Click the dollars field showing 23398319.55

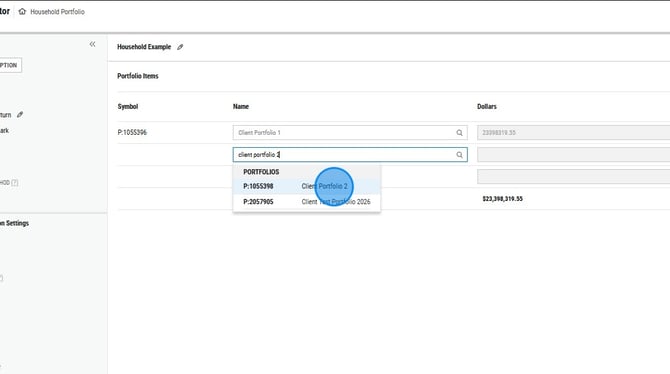click(573, 133)
